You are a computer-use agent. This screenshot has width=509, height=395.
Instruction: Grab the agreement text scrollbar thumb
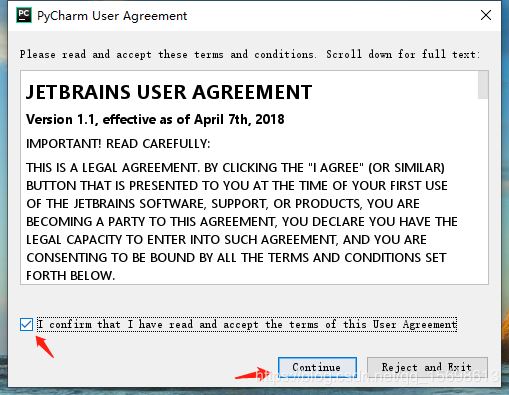483,85
